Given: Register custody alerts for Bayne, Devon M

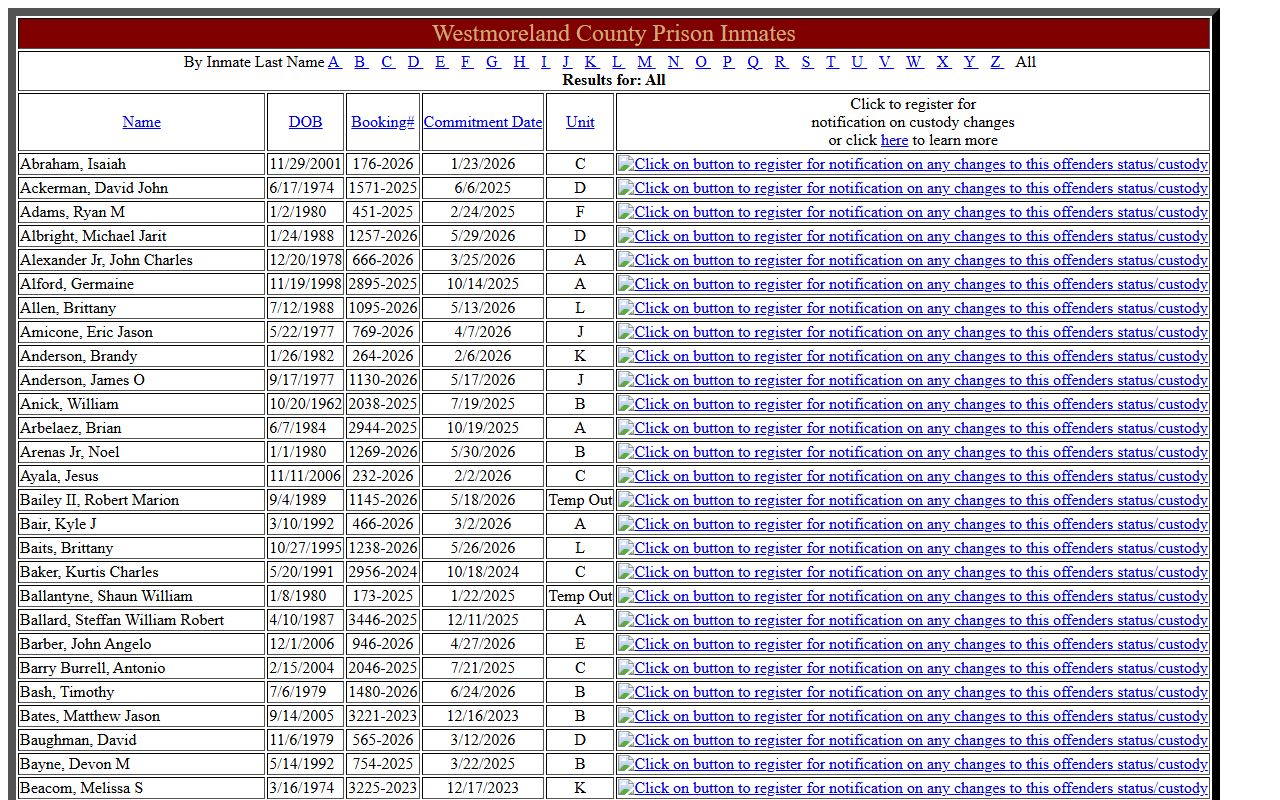Looking at the screenshot, I should coord(912,764).
